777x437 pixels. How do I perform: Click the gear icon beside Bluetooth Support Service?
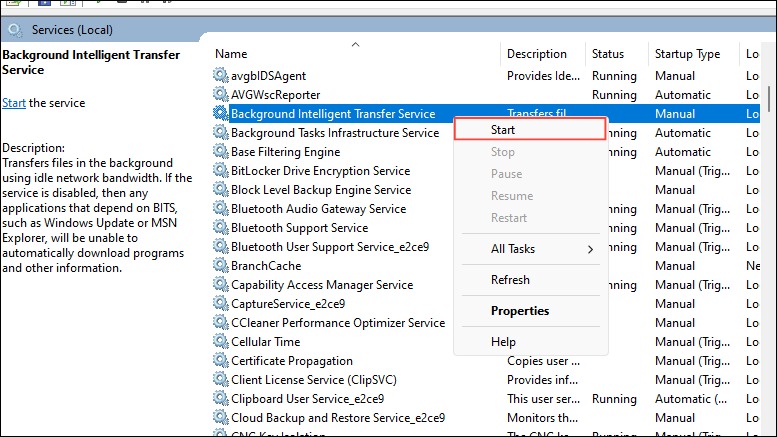(x=221, y=227)
